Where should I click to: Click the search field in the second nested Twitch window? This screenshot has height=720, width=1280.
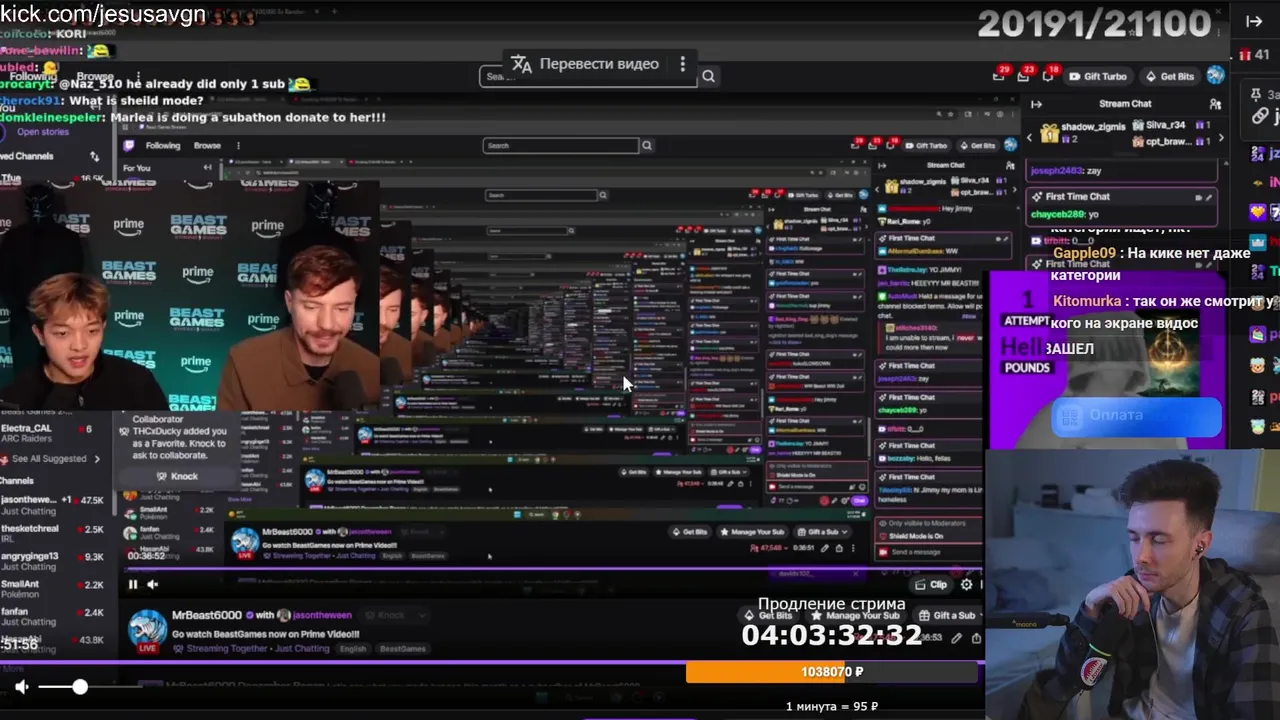coord(561,146)
